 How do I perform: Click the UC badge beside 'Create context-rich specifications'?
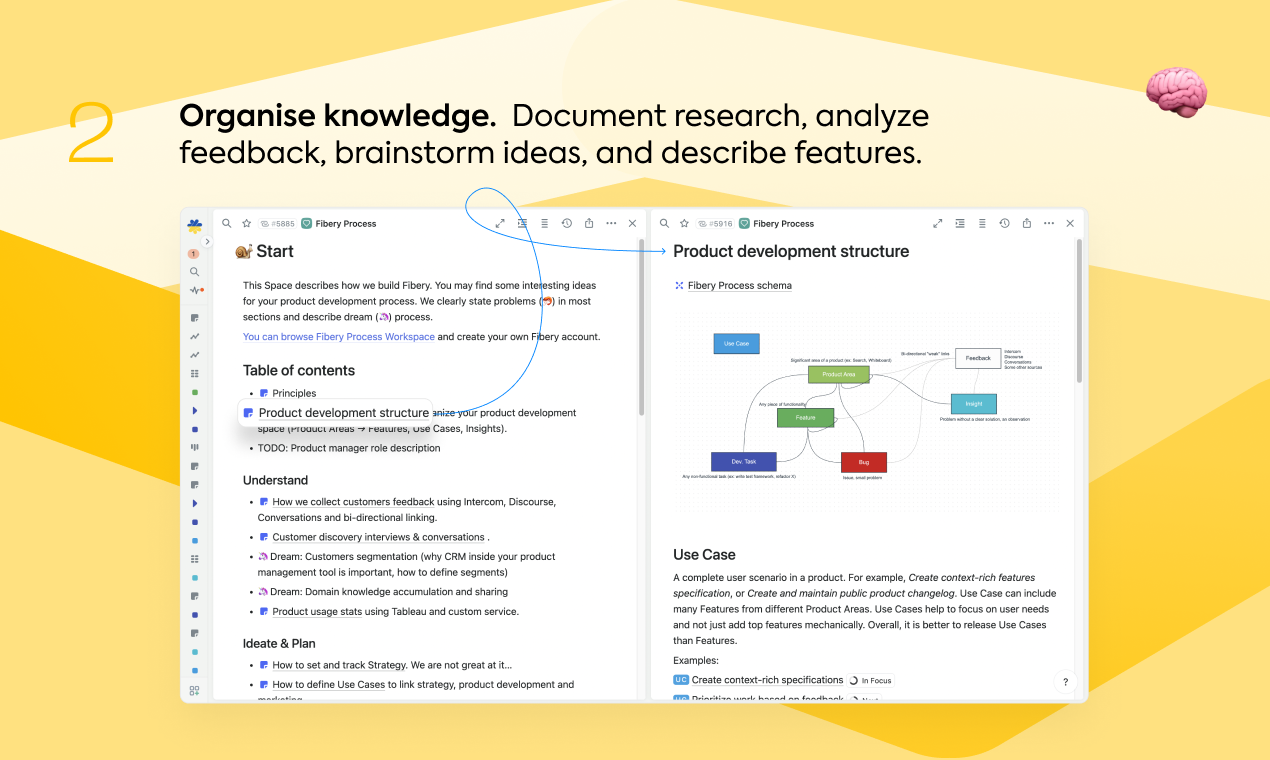point(681,680)
